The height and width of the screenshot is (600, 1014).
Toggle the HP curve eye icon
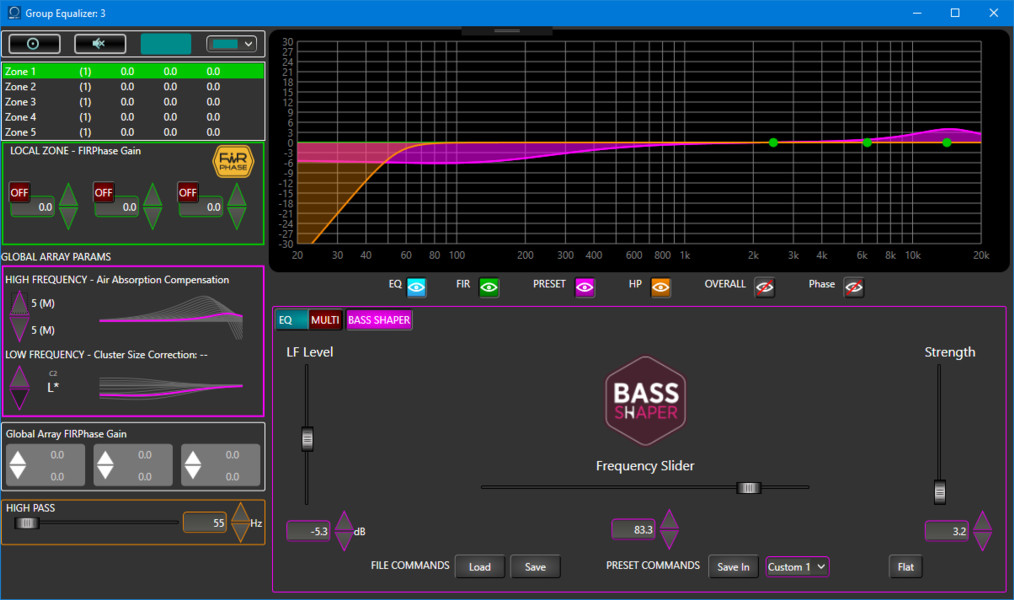click(661, 287)
